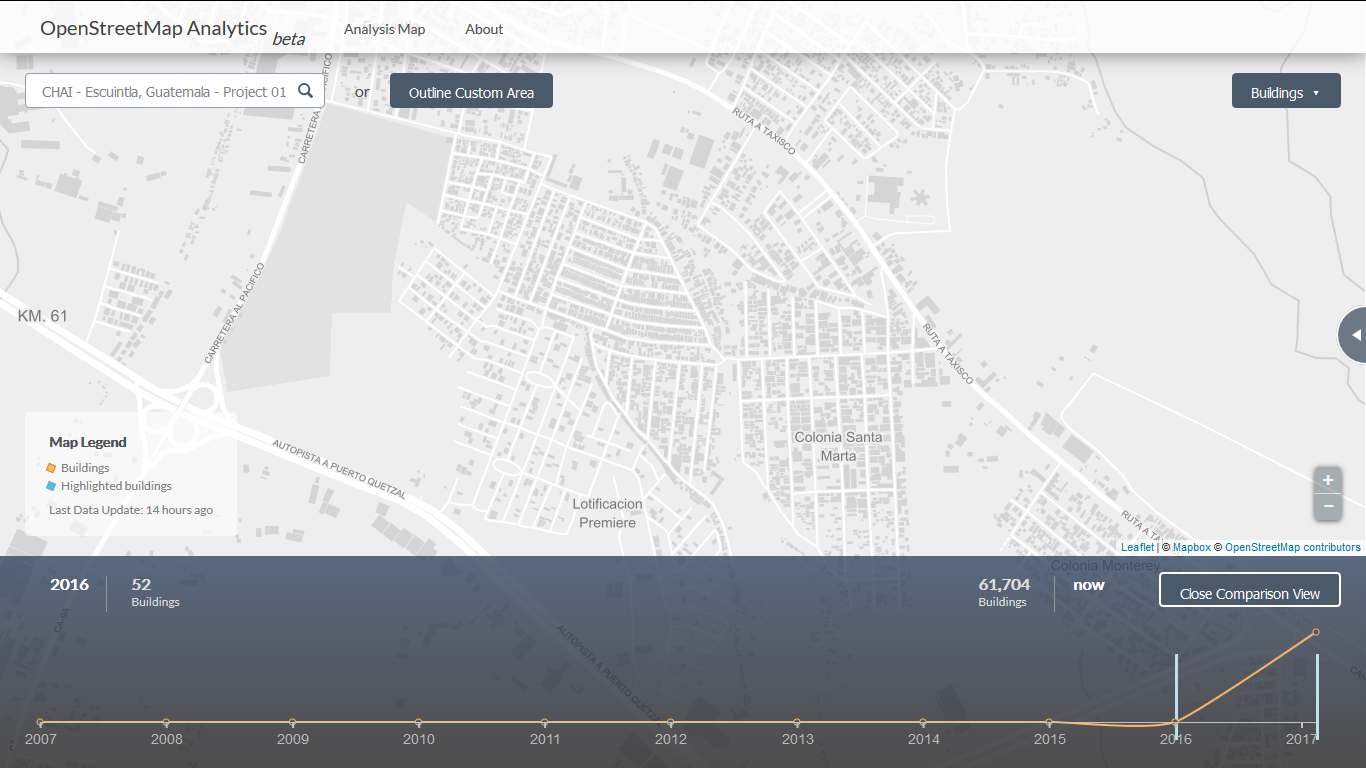Click the '52' buildings count
1366x768 pixels.
point(141,585)
